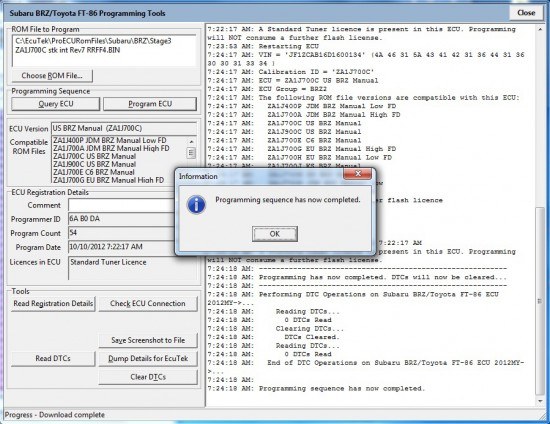This screenshot has height=424, width=550.
Task: Click the Clear DTCs button
Action: 148,377
